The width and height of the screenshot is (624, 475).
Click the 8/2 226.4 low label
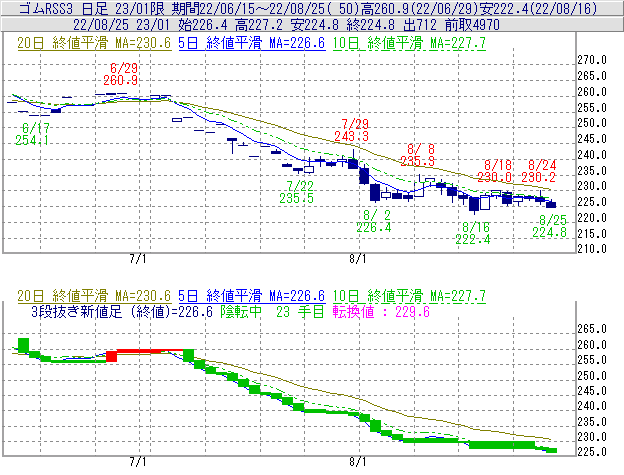coord(374,221)
